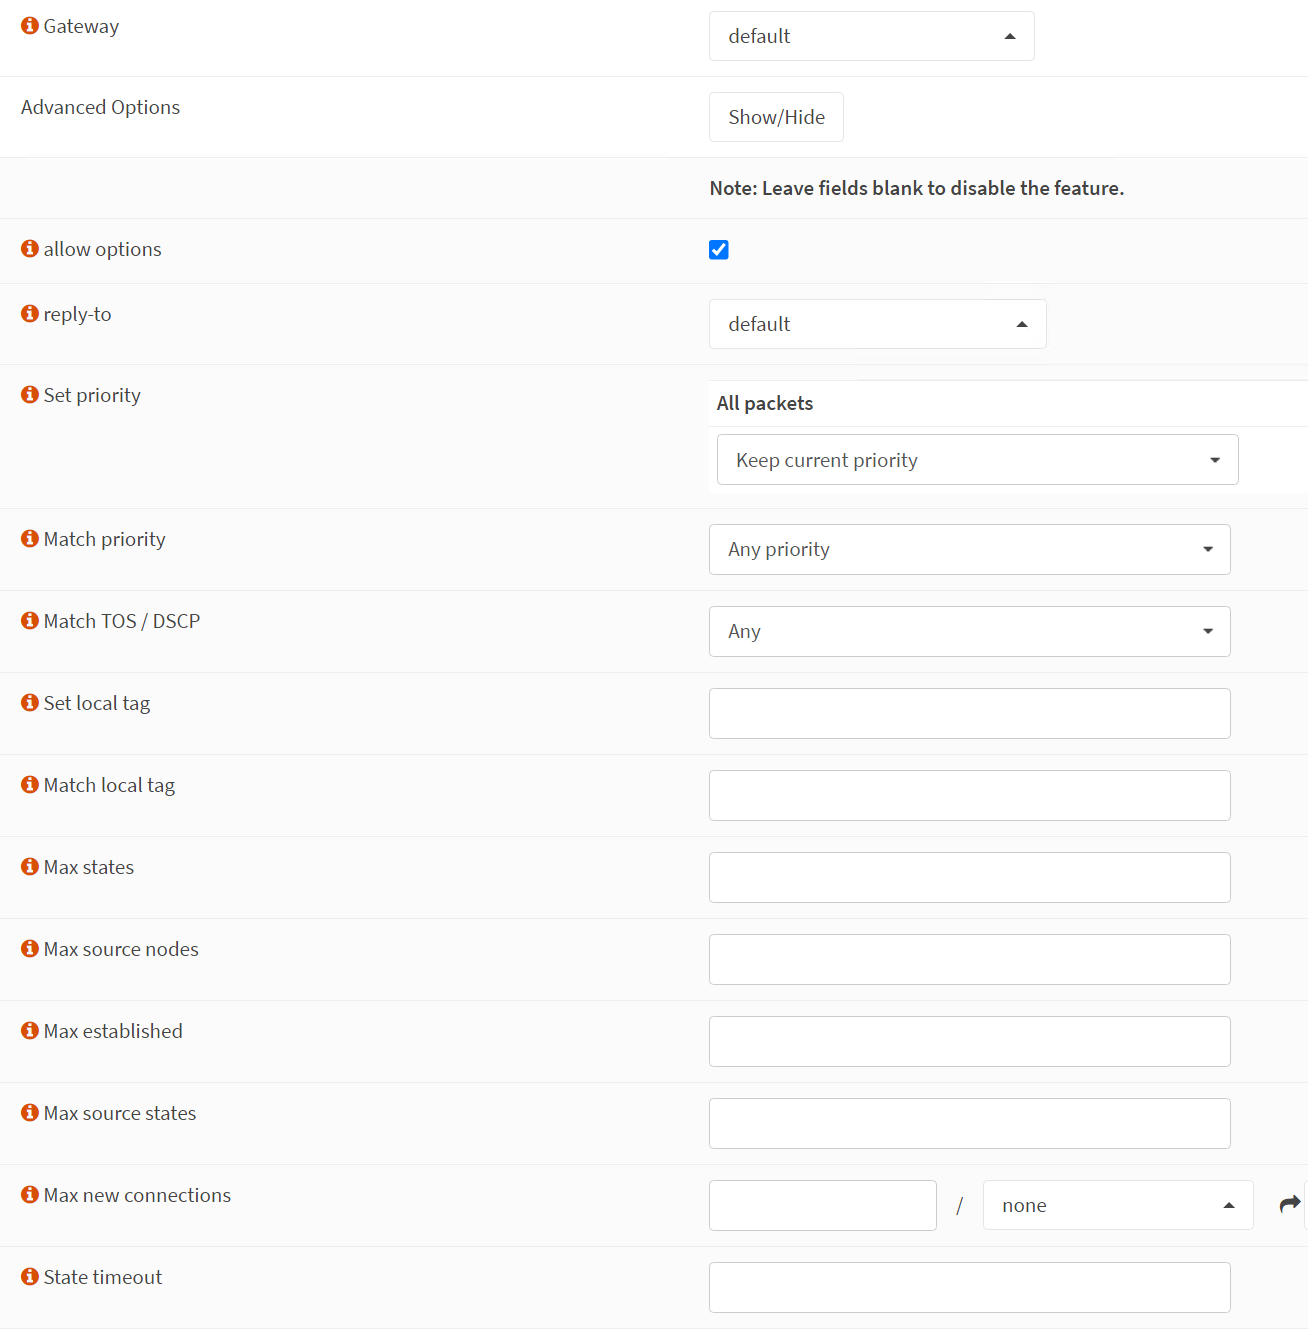Show help for Max new connections
This screenshot has height=1329, width=1308.
pyautogui.click(x=30, y=1194)
